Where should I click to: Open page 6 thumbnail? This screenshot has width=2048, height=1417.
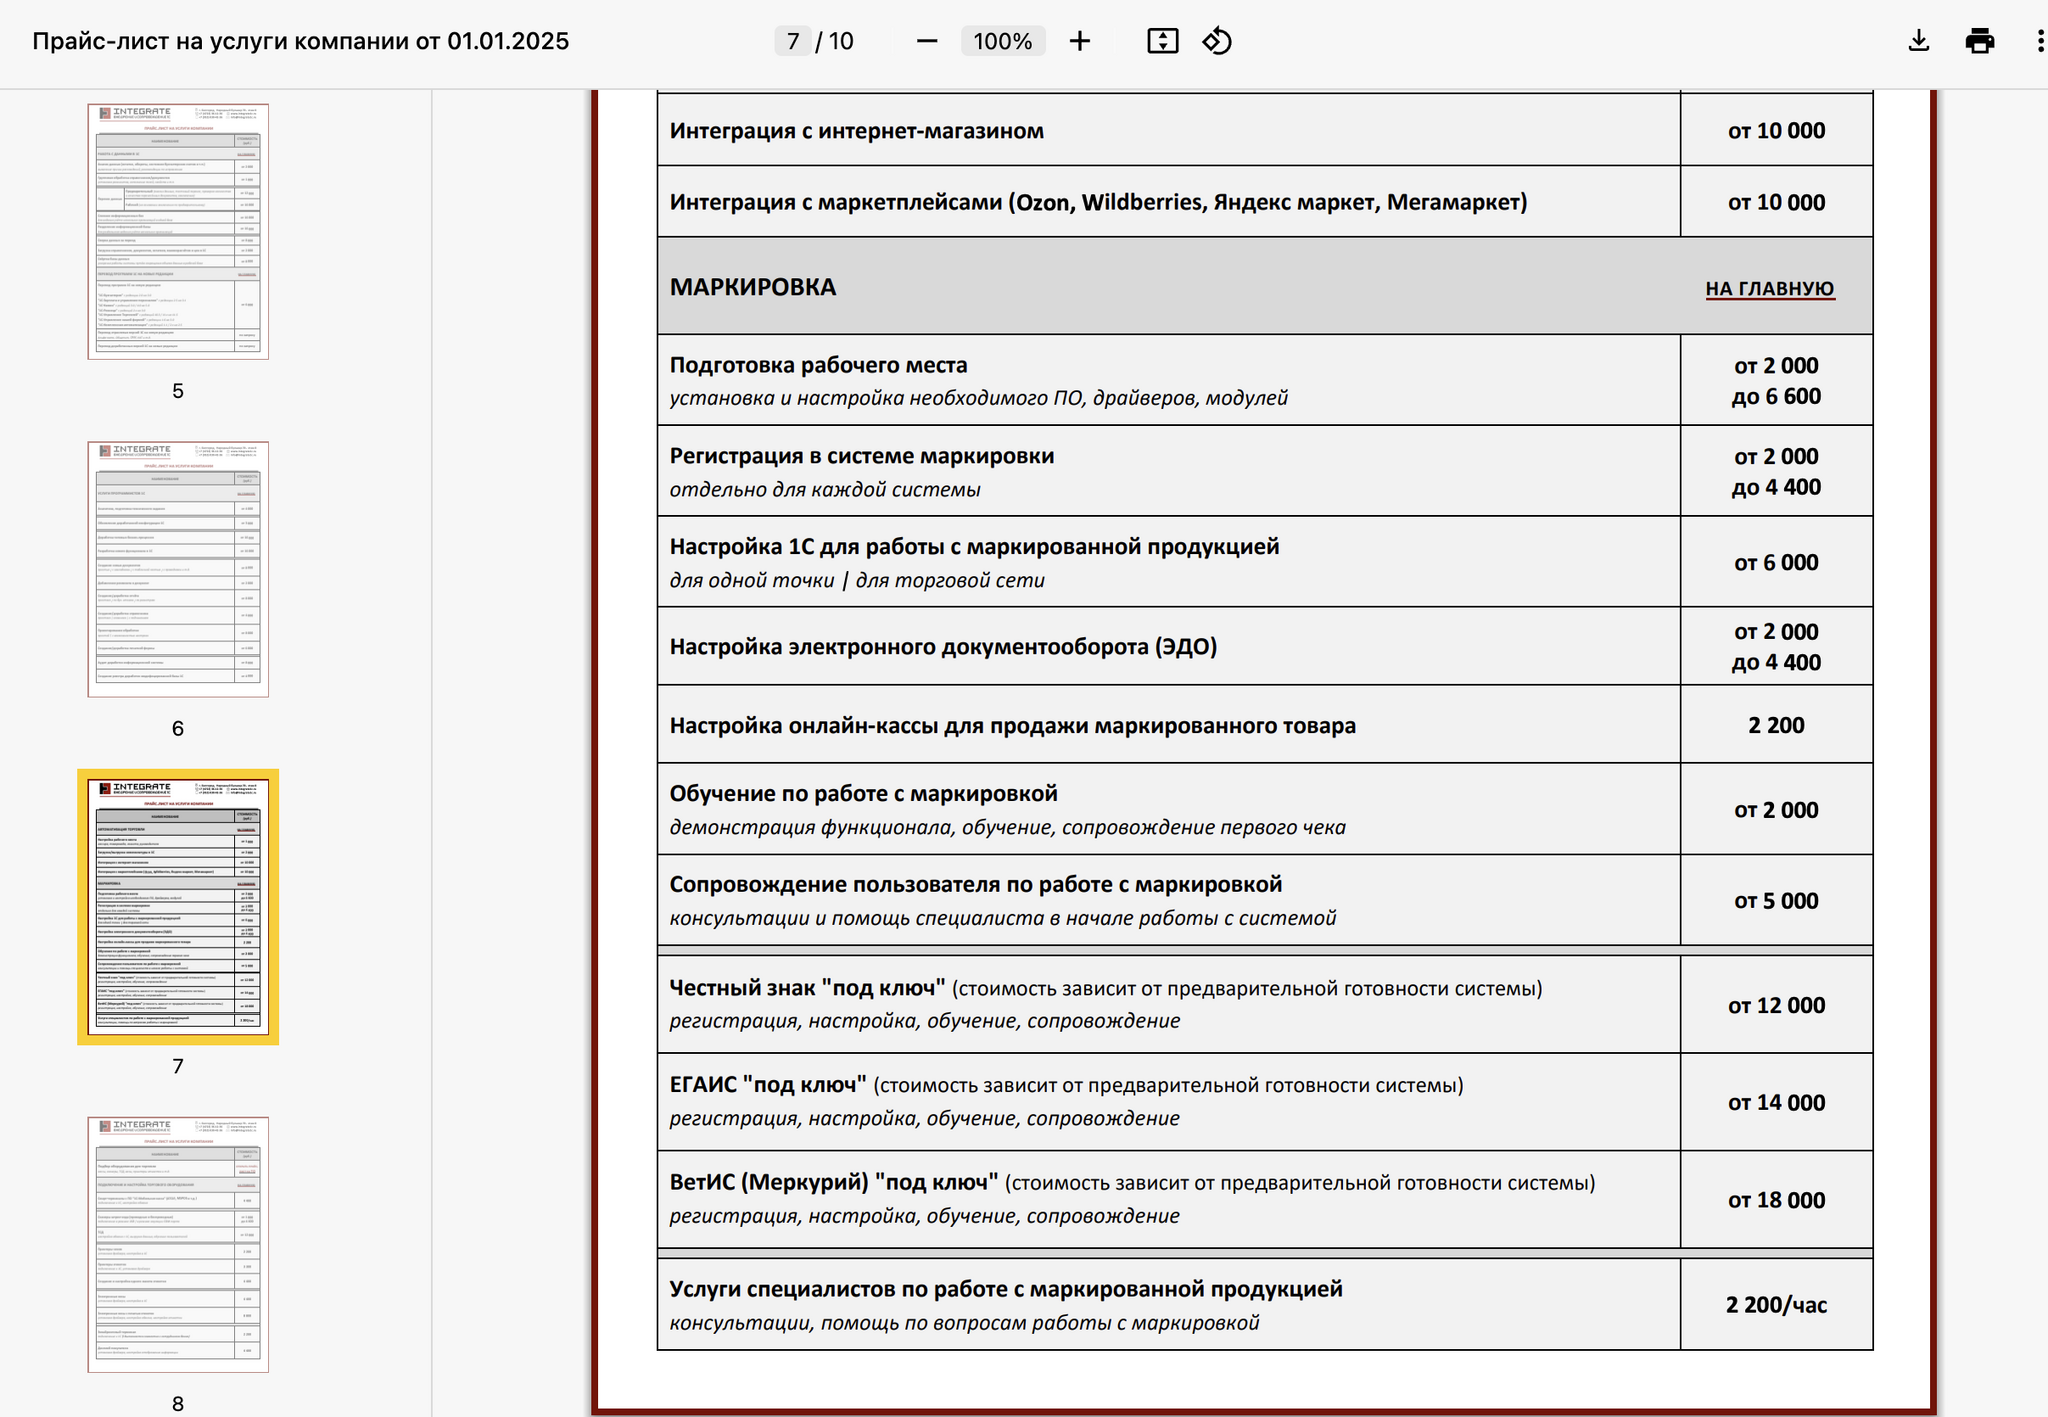178,569
